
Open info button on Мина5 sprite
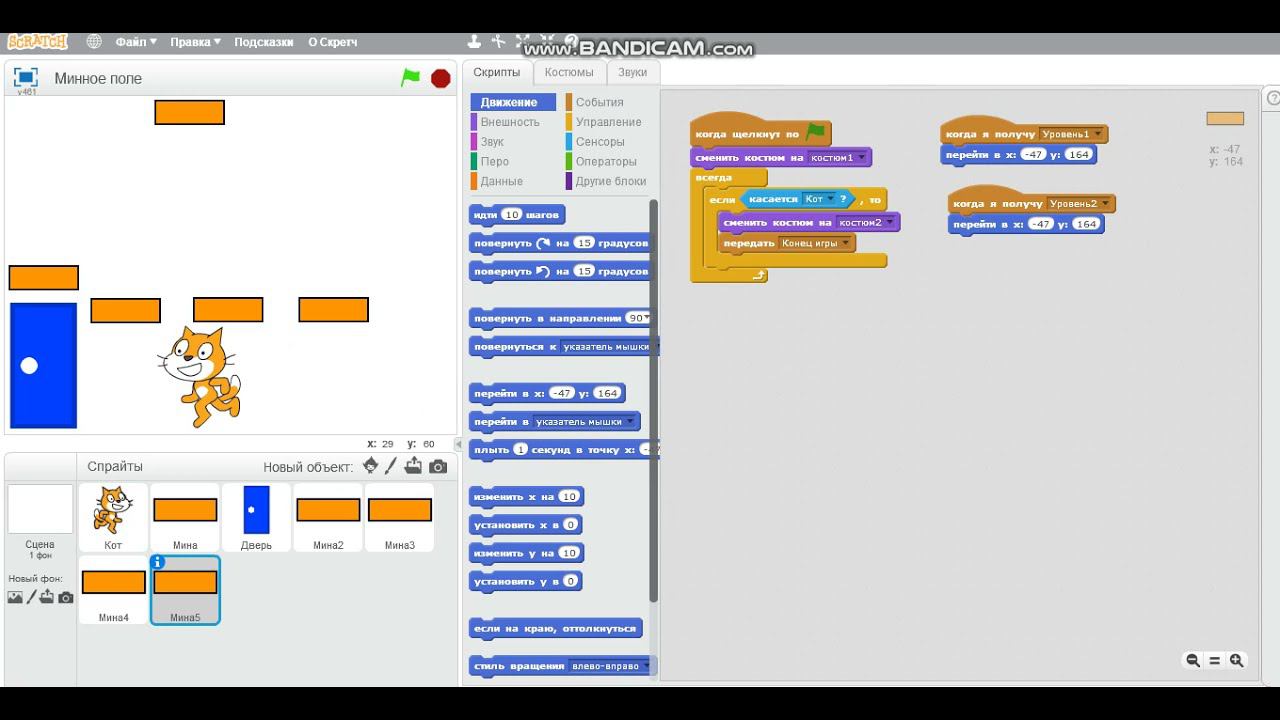coord(158,563)
